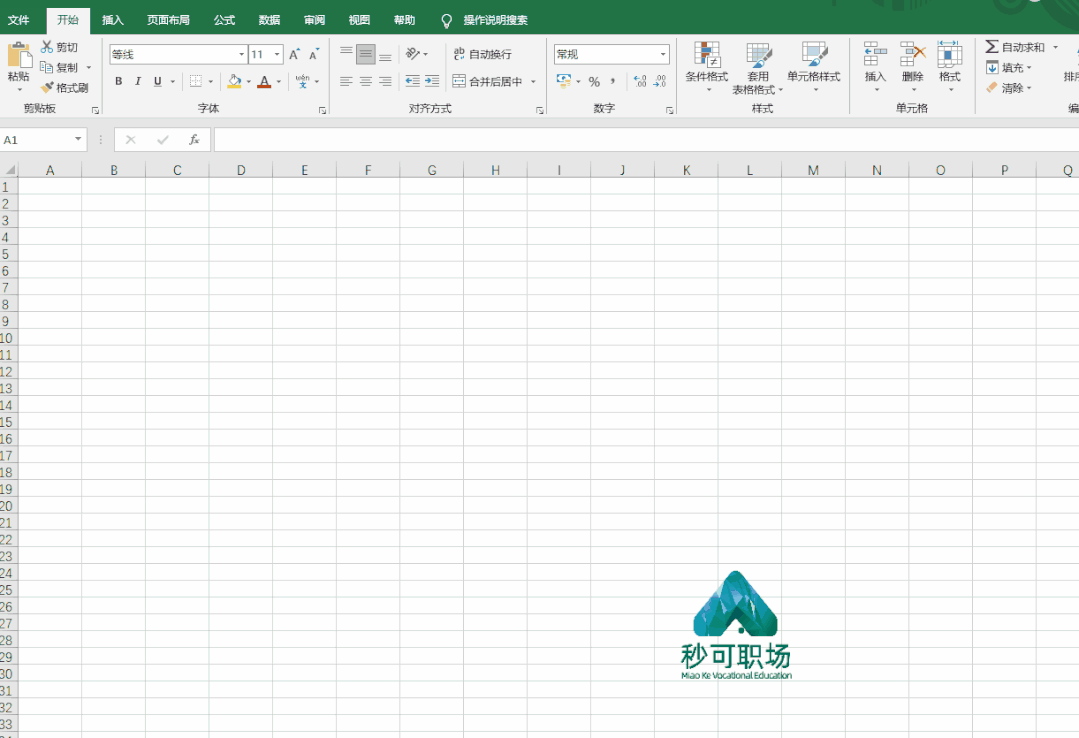The image size is (1079, 738).
Task: Open the File (文件) tab
Action: (x=19, y=20)
